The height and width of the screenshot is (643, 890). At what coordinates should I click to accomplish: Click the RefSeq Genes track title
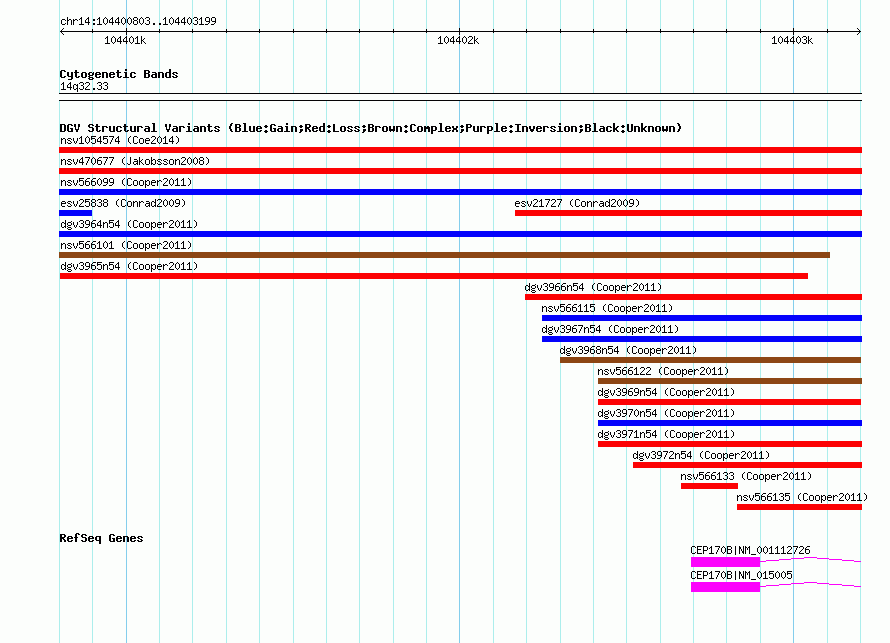point(101,538)
